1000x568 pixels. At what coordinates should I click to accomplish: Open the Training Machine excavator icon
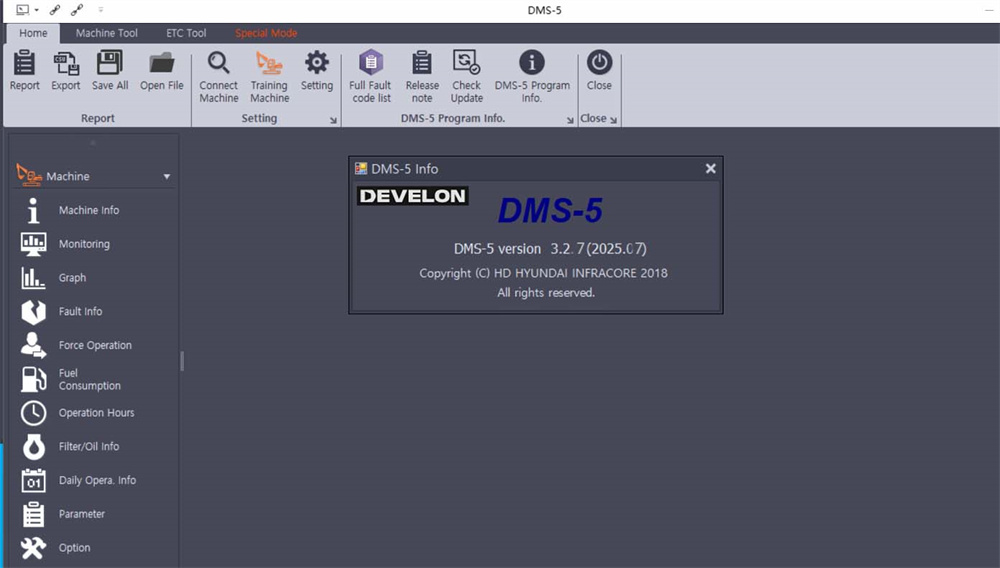click(269, 64)
